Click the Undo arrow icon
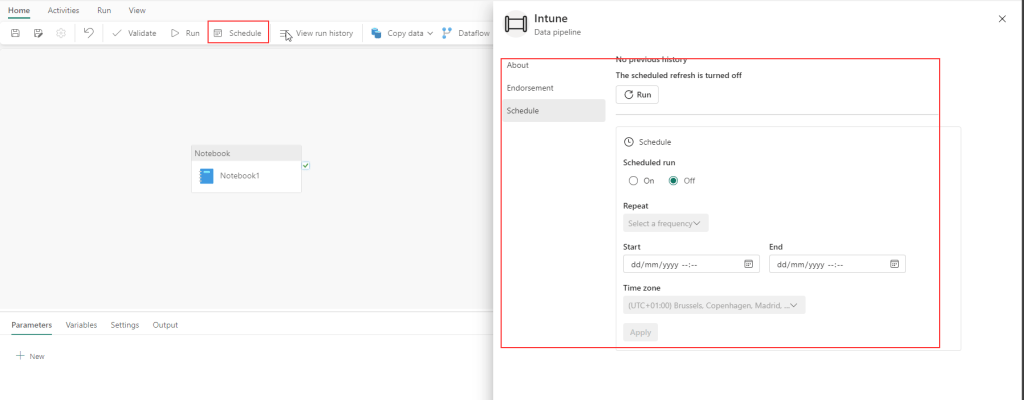Viewport: 1024px width, 400px height. pyautogui.click(x=88, y=33)
